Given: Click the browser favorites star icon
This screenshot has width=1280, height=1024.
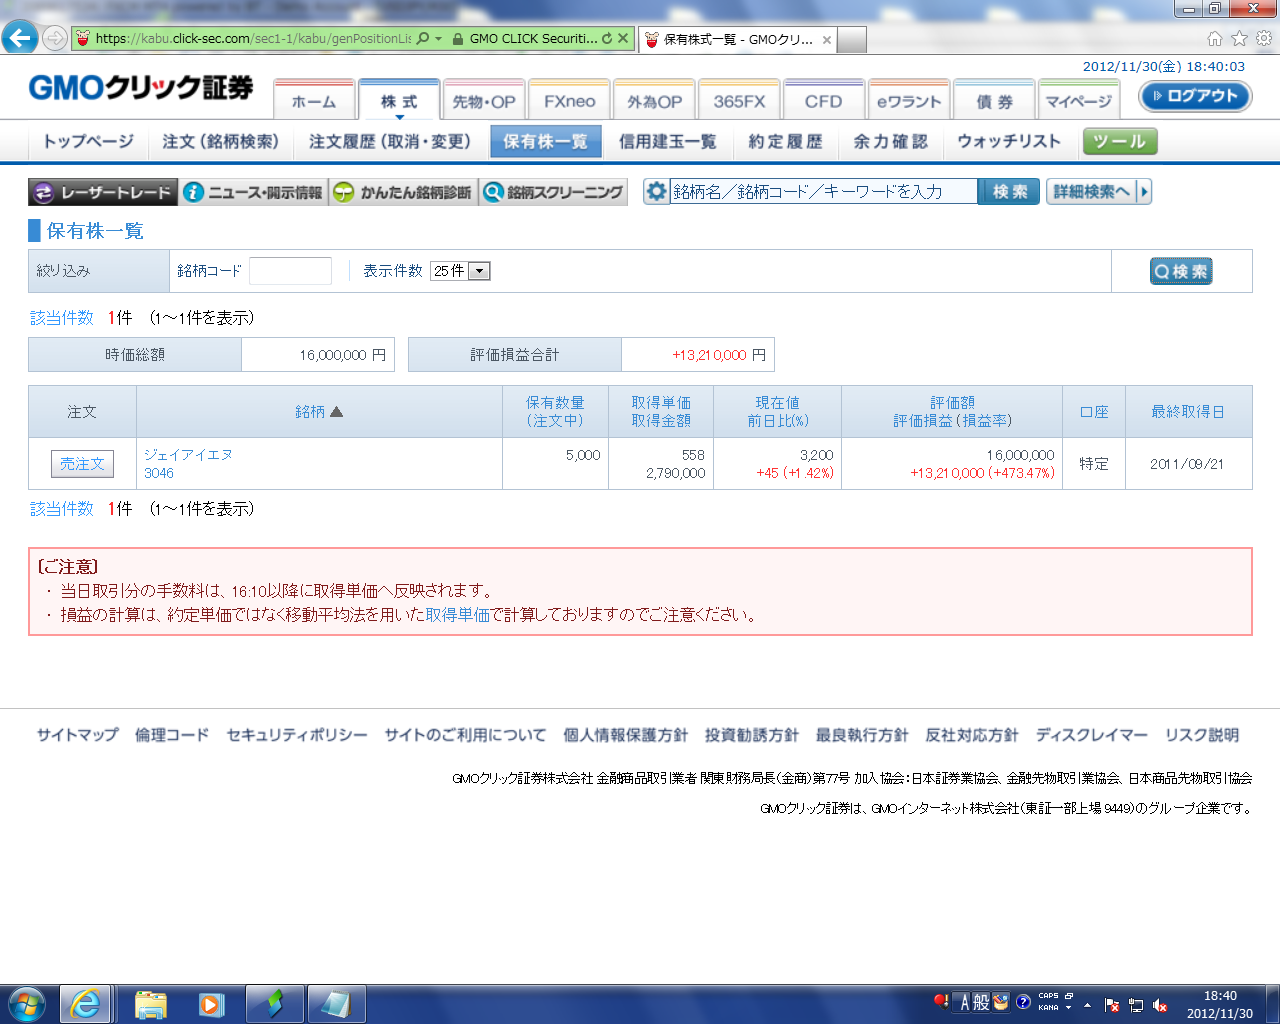Looking at the screenshot, I should click(x=1239, y=38).
